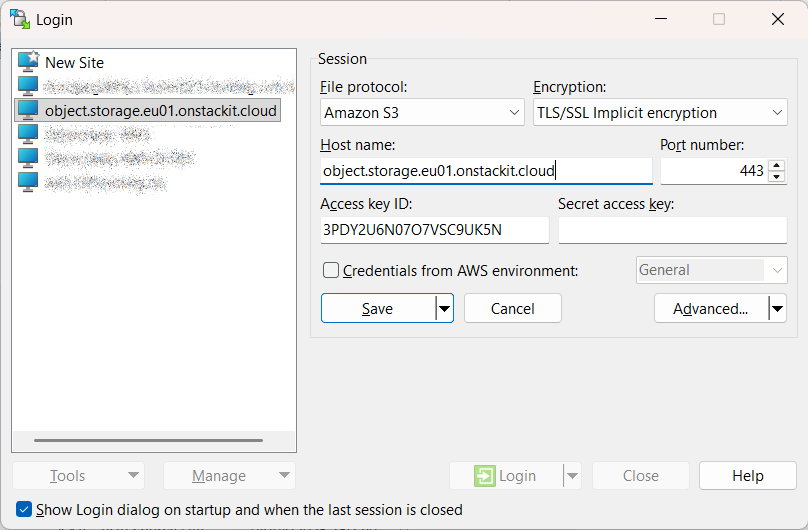This screenshot has width=808, height=530.
Task: Open the Encryption dropdown
Action: pos(661,113)
